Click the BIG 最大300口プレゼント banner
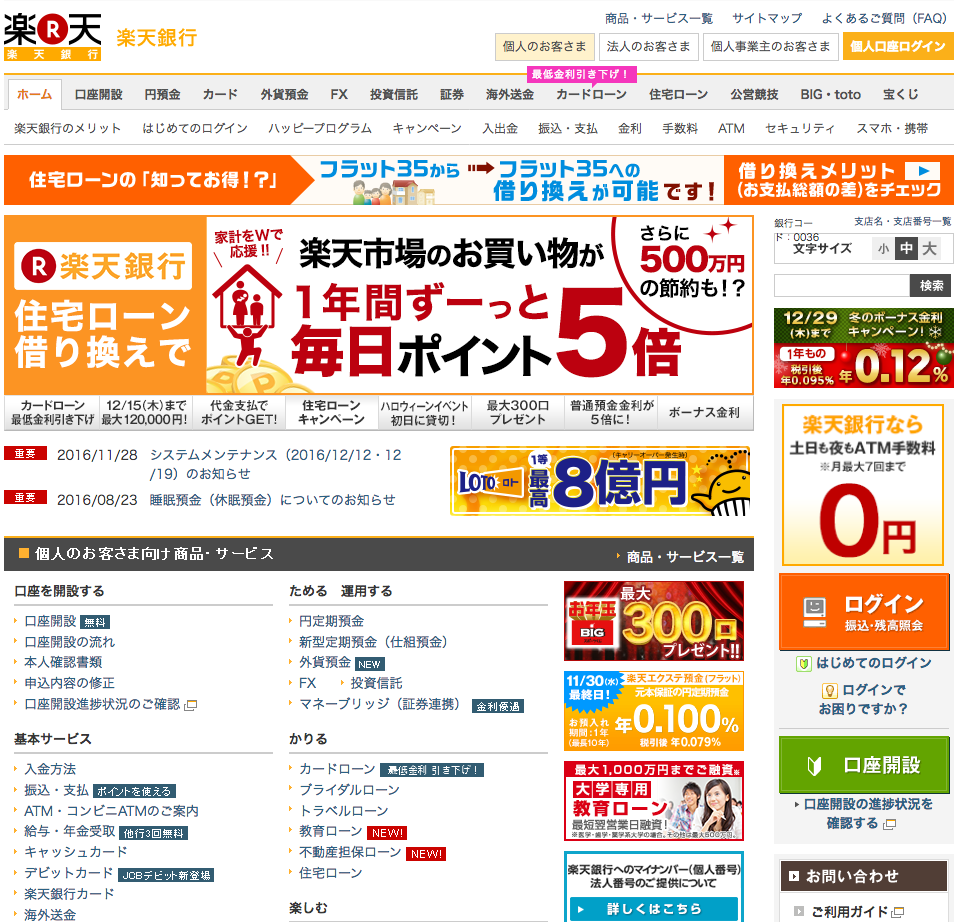Viewport: 955px width, 922px height. (x=654, y=621)
